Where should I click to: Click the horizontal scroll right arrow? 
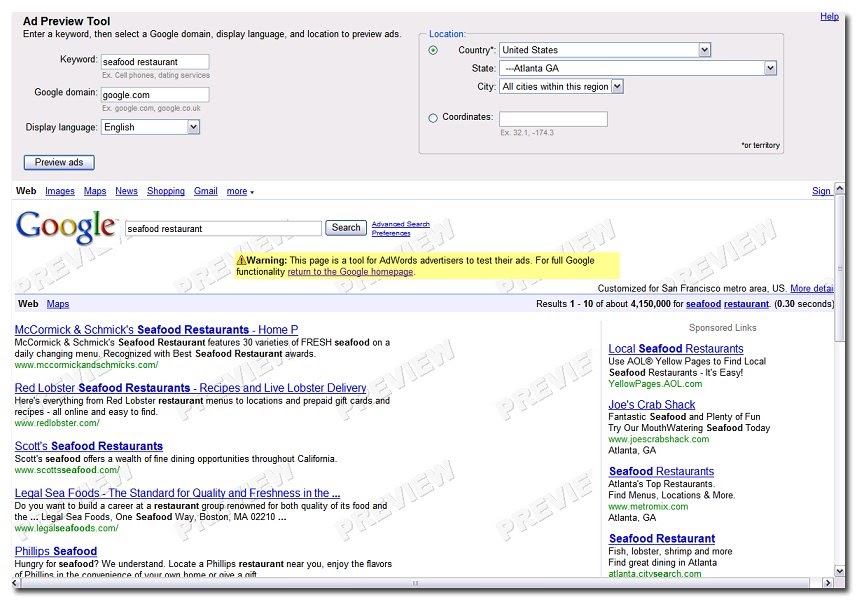pos(828,583)
